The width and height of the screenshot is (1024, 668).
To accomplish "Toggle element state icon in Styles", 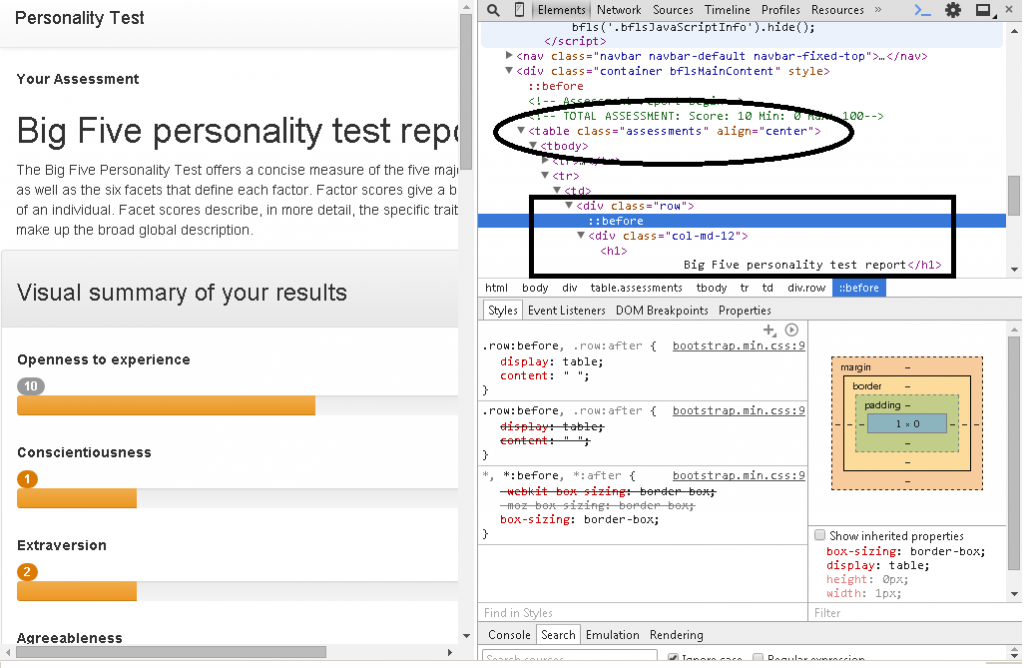I will (x=791, y=330).
